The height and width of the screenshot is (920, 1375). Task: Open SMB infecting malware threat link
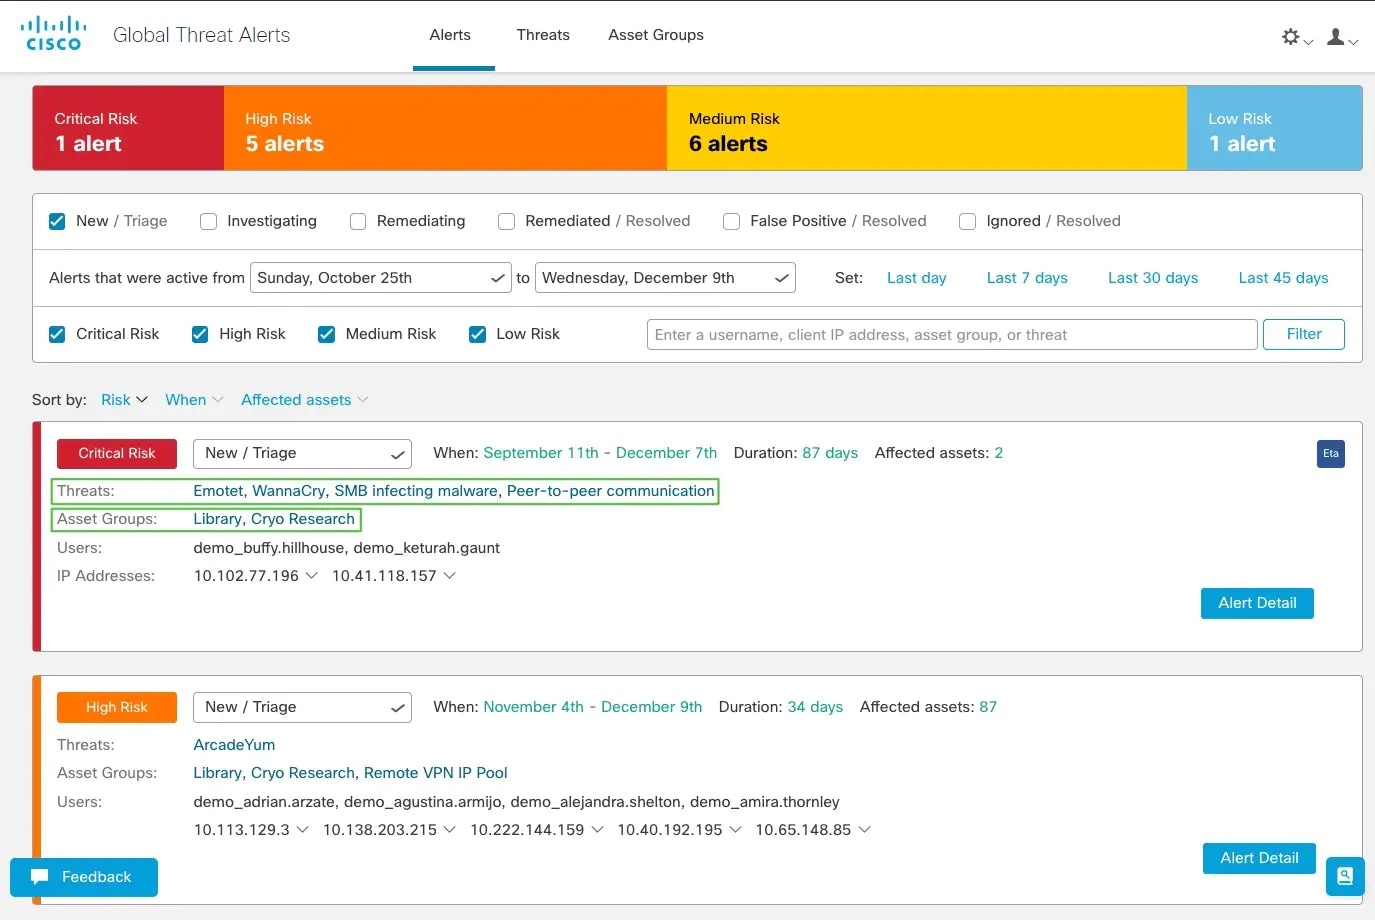(x=416, y=491)
